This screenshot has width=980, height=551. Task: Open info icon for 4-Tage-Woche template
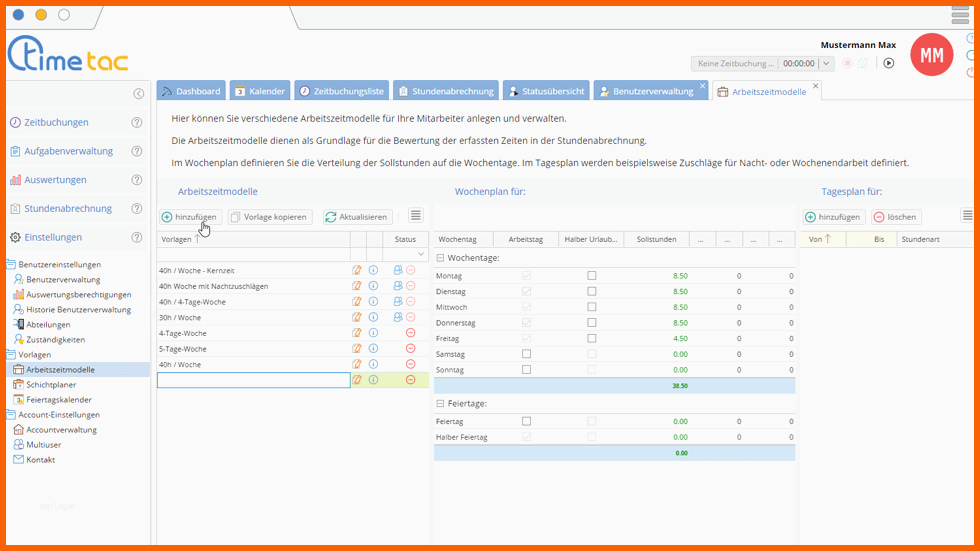tap(373, 333)
